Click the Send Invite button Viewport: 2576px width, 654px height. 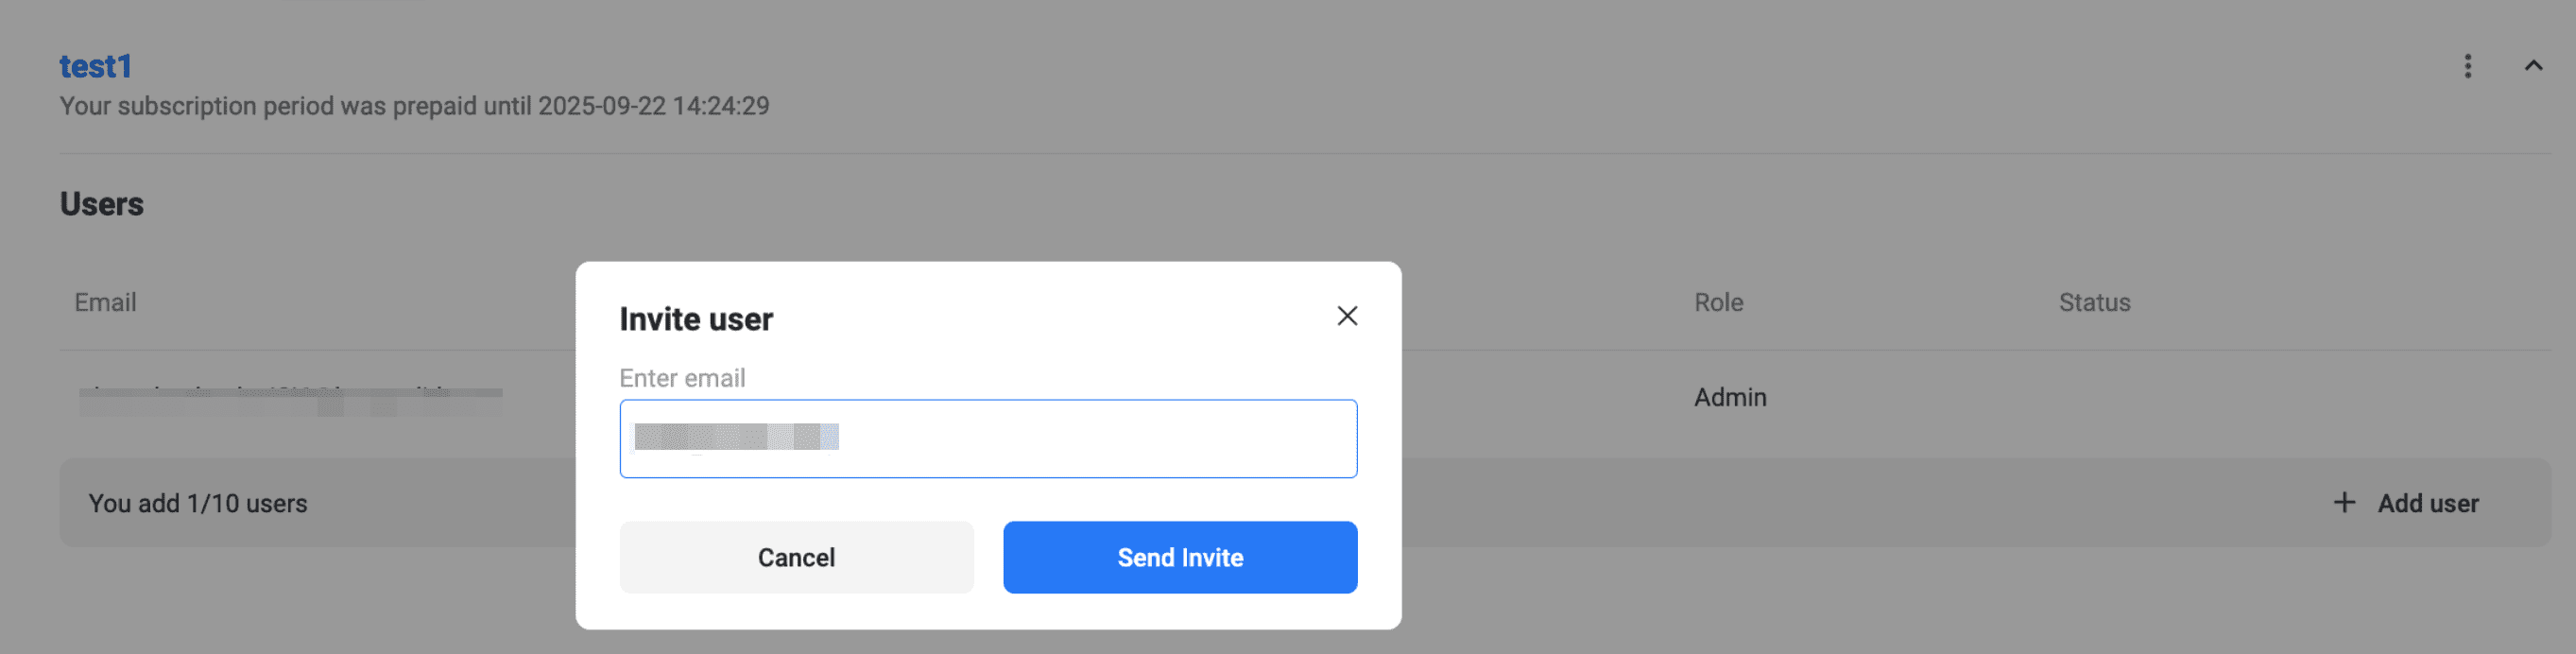point(1179,557)
